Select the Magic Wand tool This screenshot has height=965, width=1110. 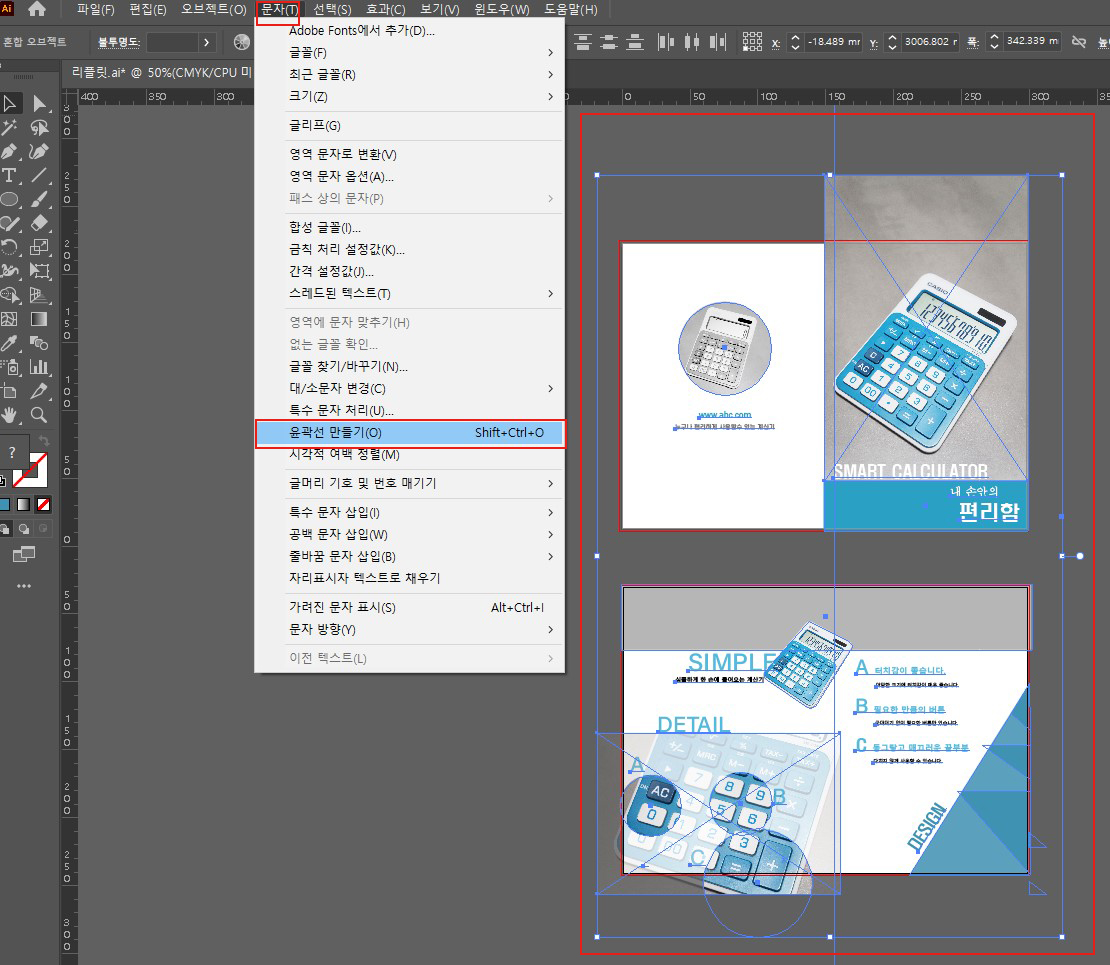click(x=10, y=127)
